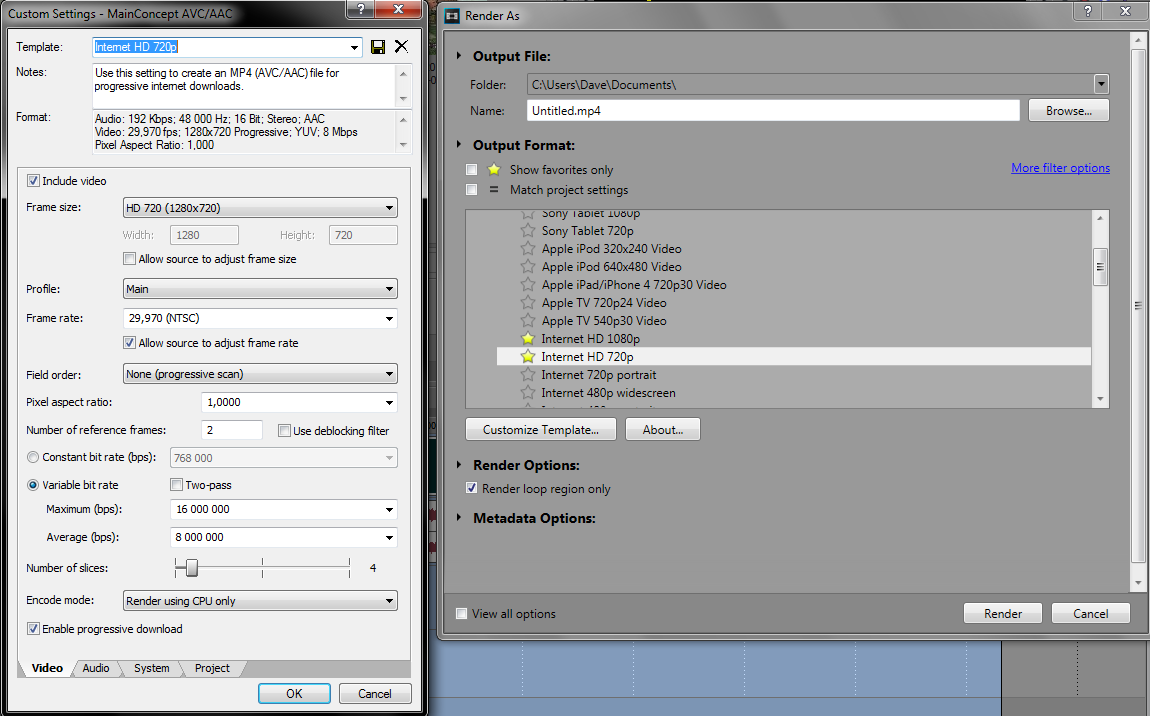Toggle favorite star for Apple iPod 320x240 Video
The width and height of the screenshot is (1150, 716).
[528, 249]
